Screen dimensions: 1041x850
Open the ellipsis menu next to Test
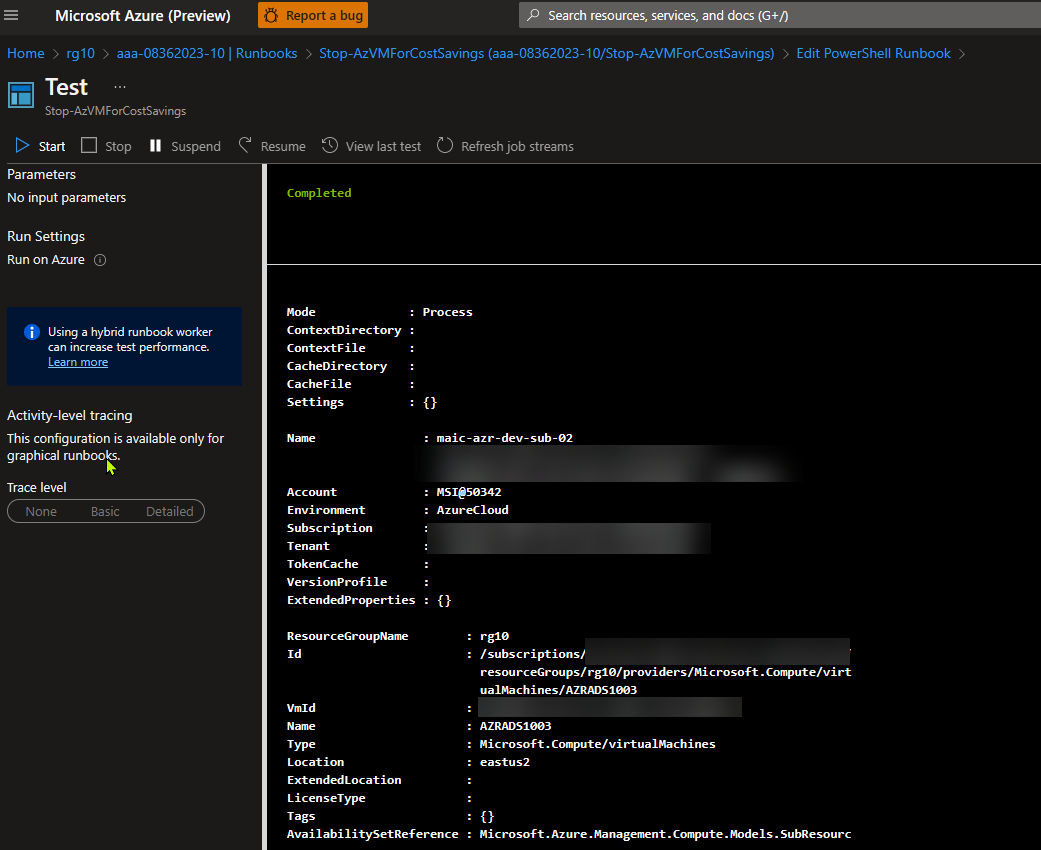pos(120,87)
